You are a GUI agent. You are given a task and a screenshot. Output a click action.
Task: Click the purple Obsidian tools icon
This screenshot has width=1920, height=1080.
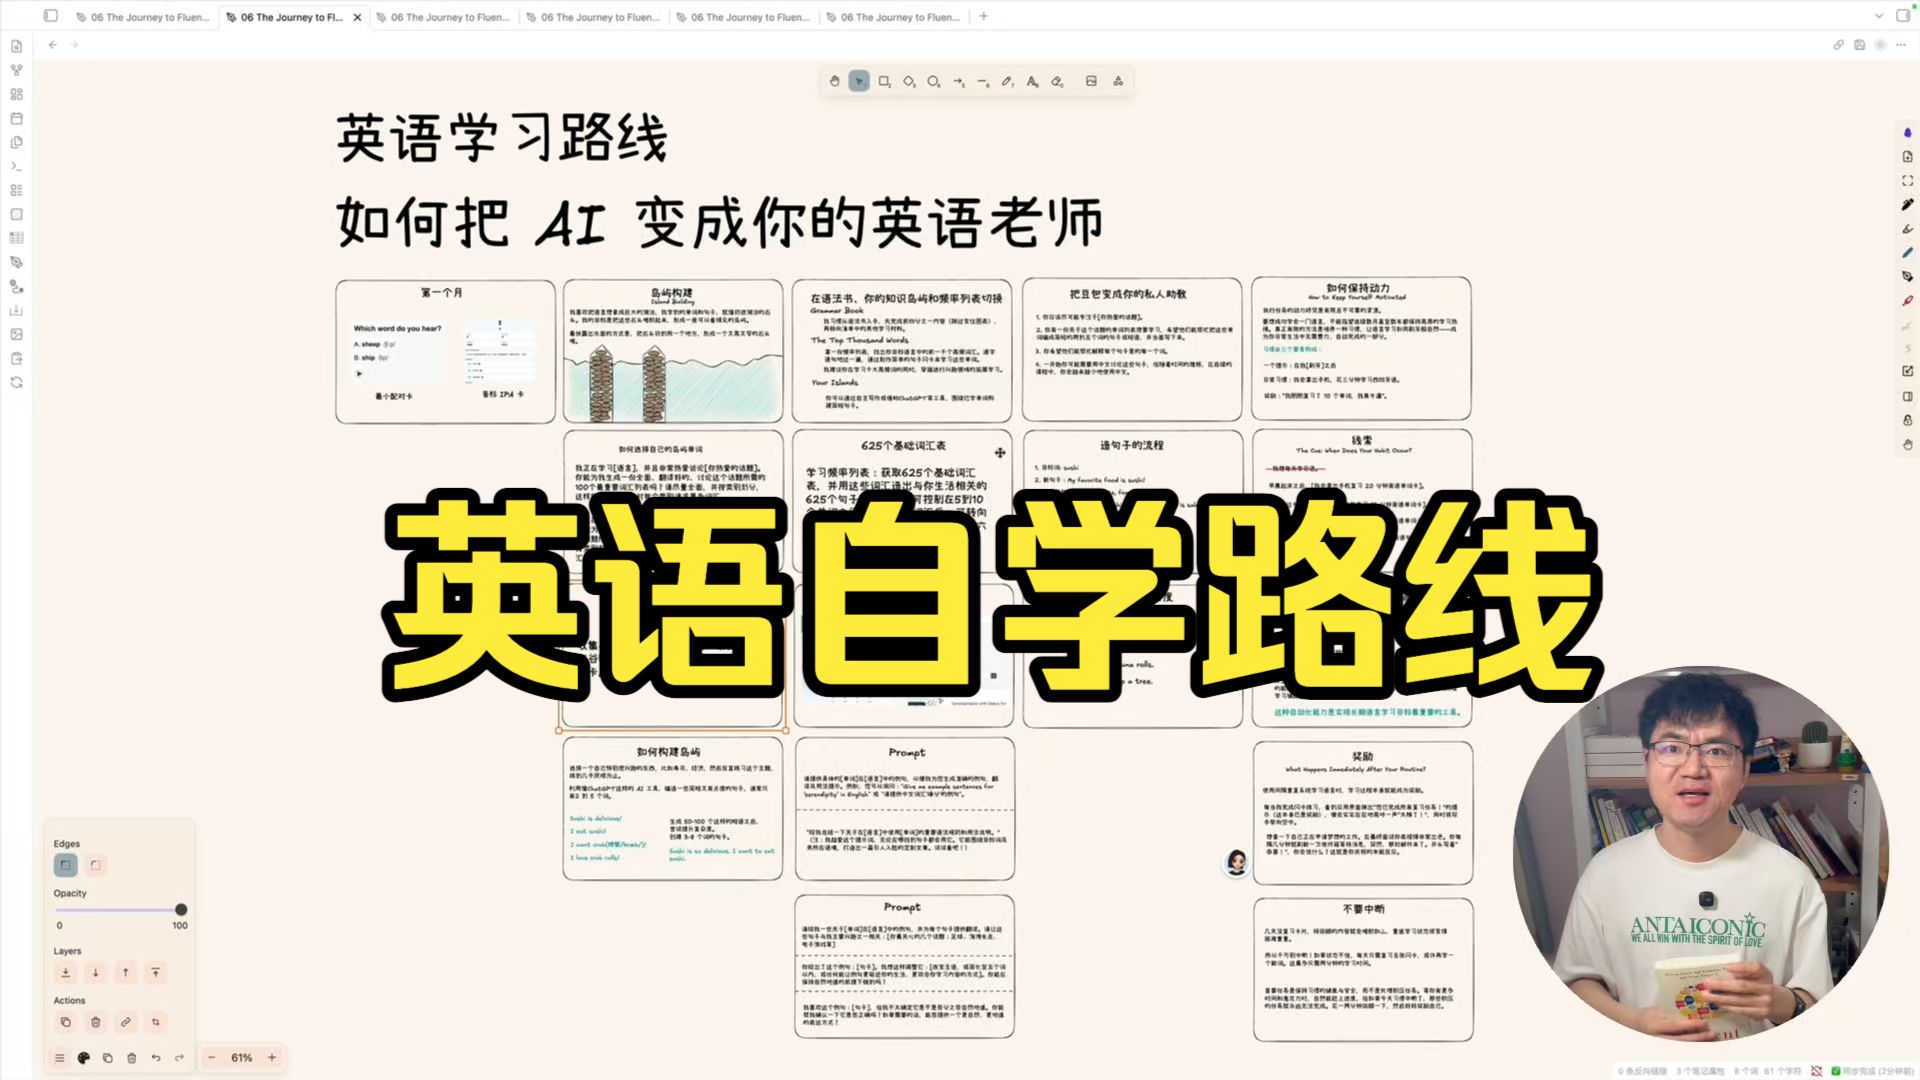pyautogui.click(x=1907, y=133)
